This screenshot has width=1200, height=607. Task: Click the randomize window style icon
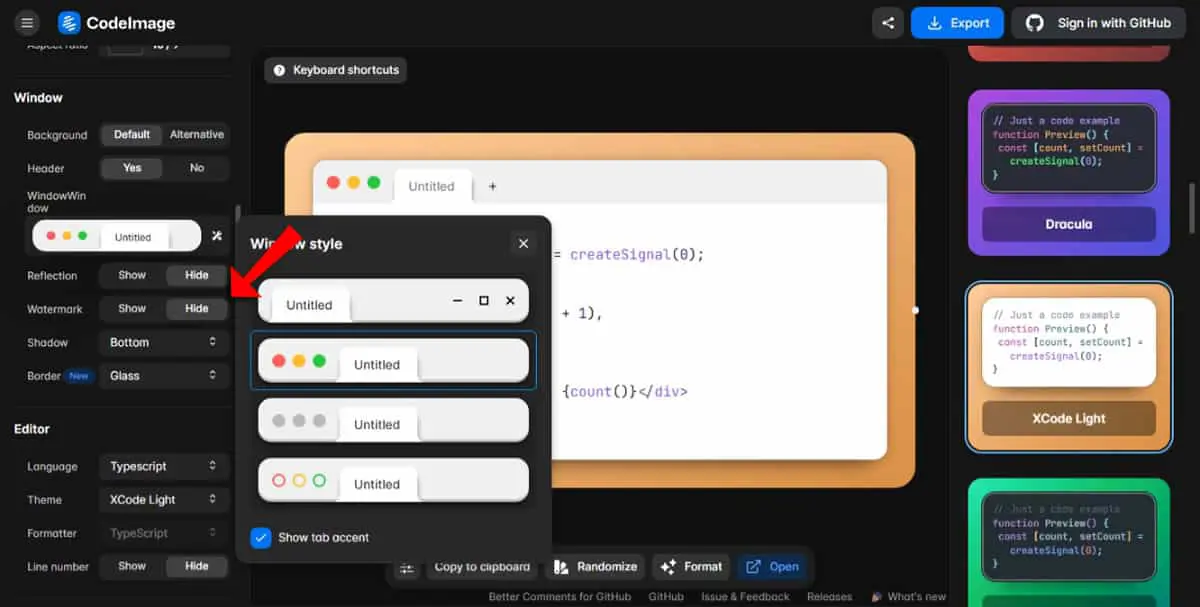point(217,236)
